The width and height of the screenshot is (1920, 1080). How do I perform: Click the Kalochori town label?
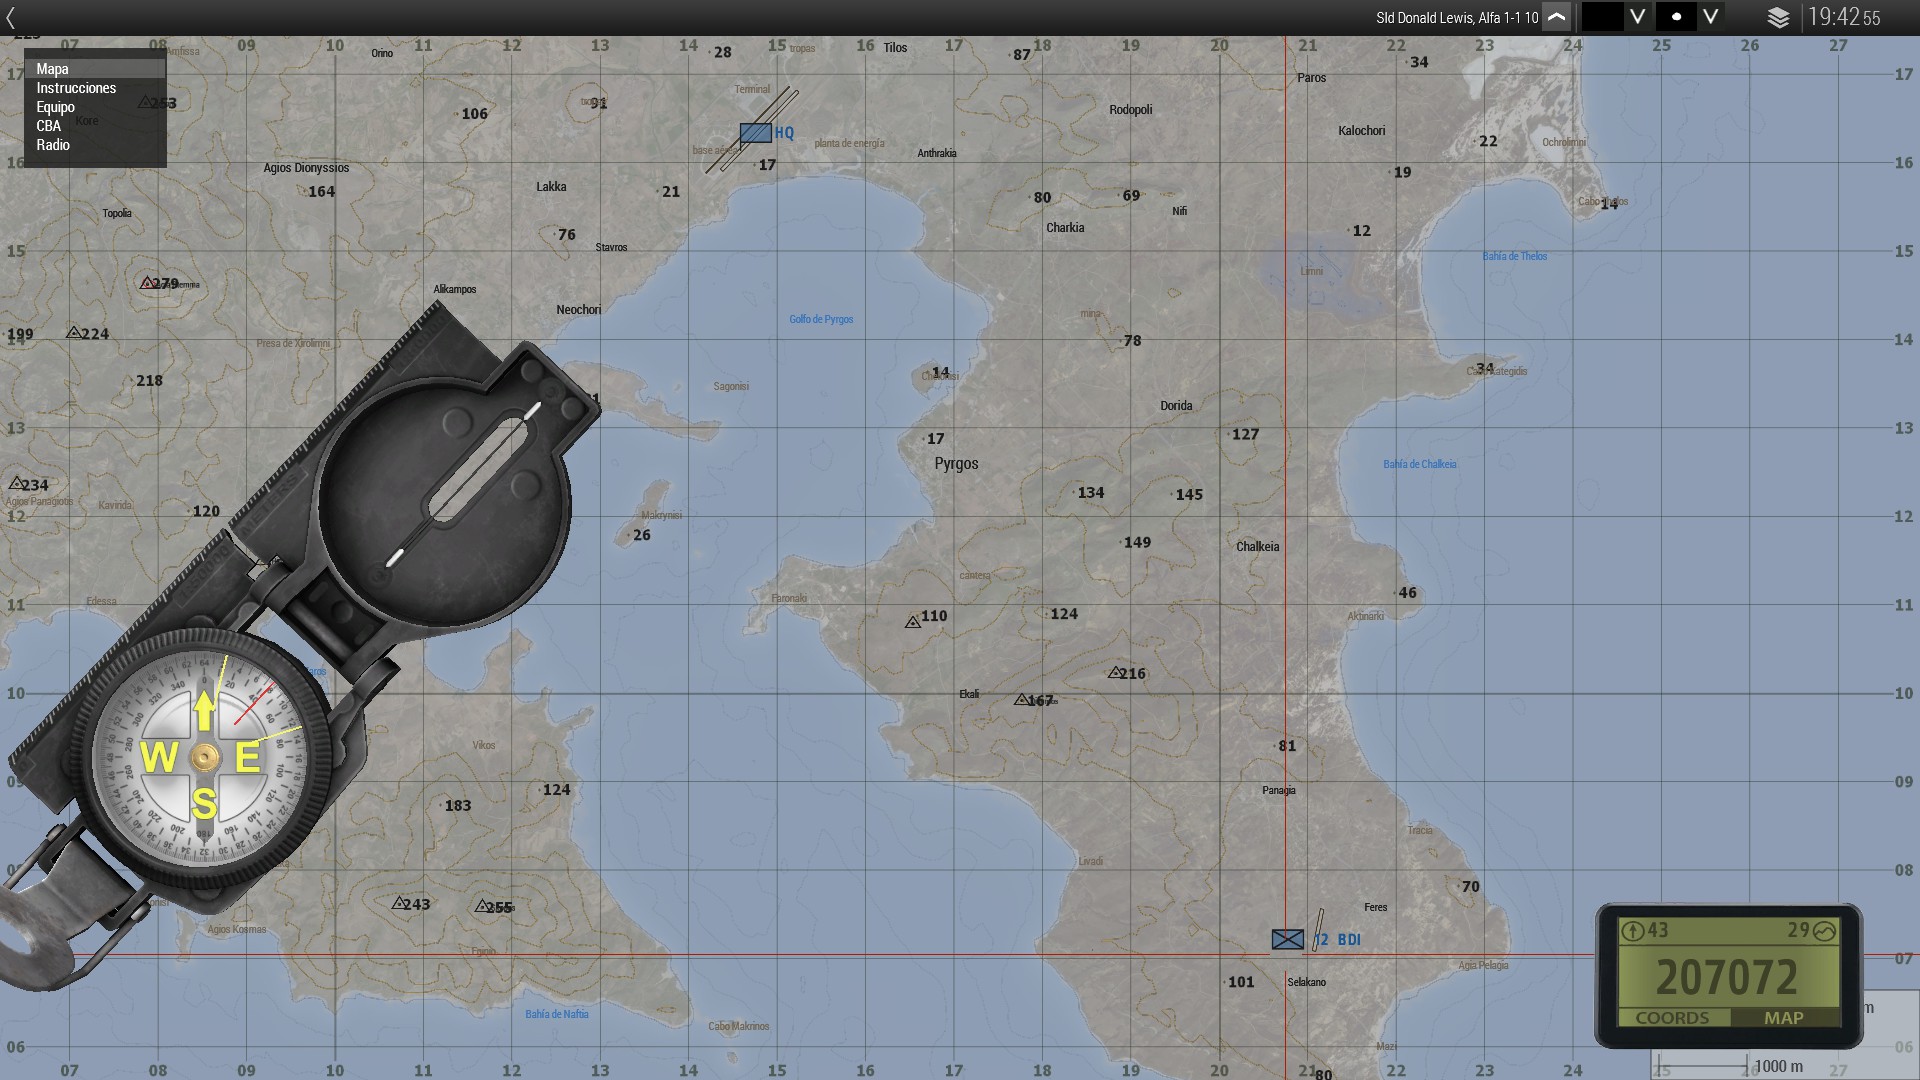(1362, 131)
